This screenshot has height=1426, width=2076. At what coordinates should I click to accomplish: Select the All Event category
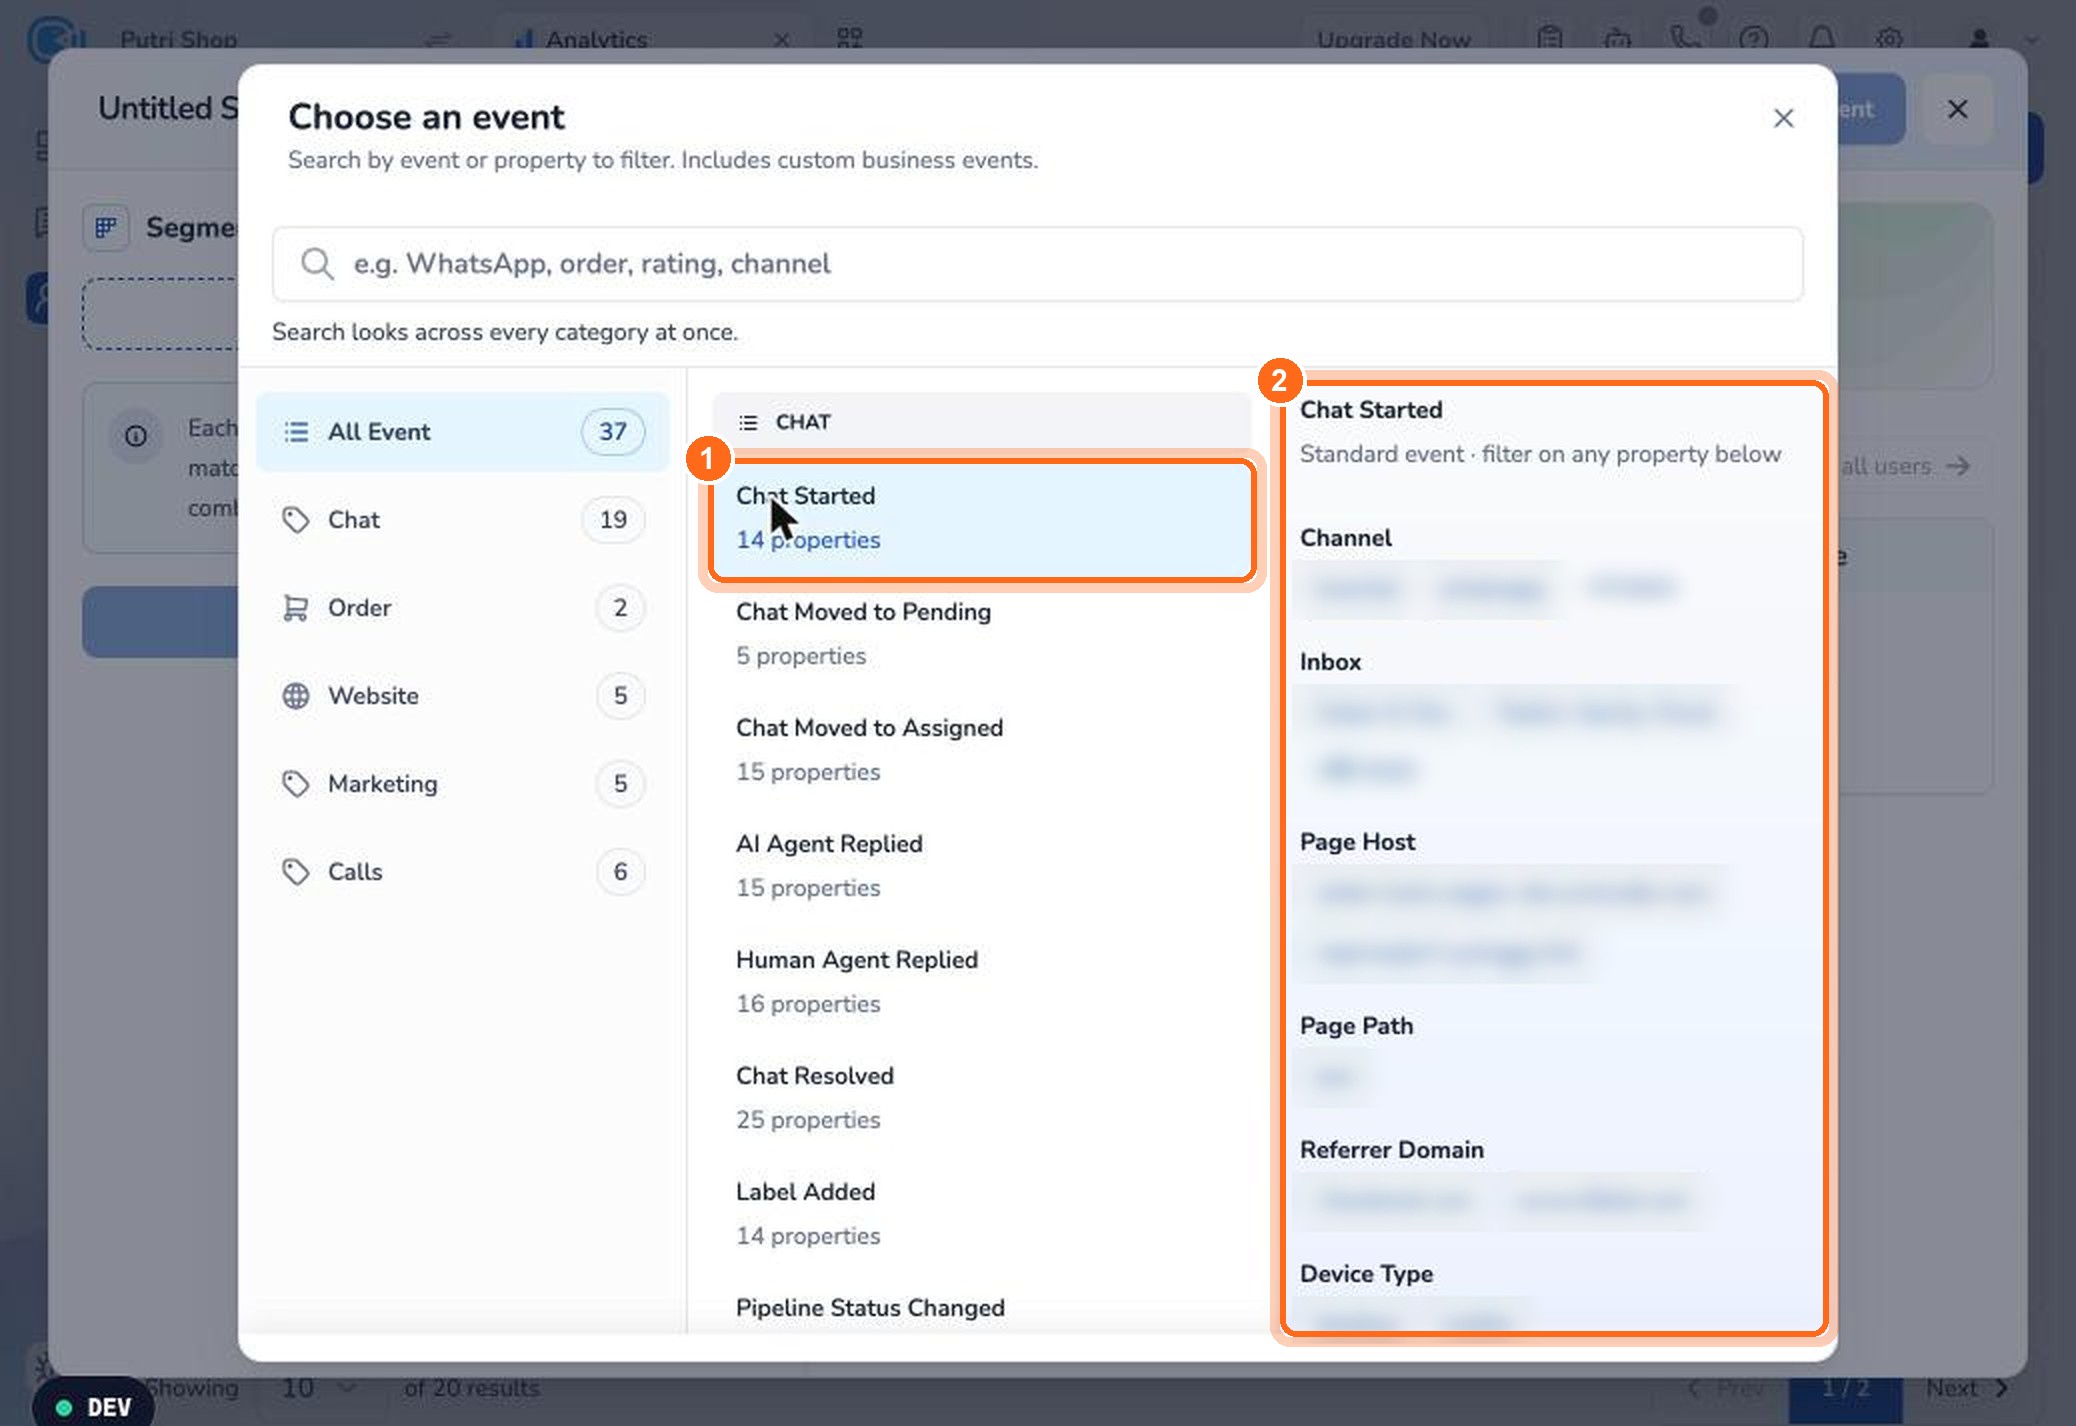[462, 432]
